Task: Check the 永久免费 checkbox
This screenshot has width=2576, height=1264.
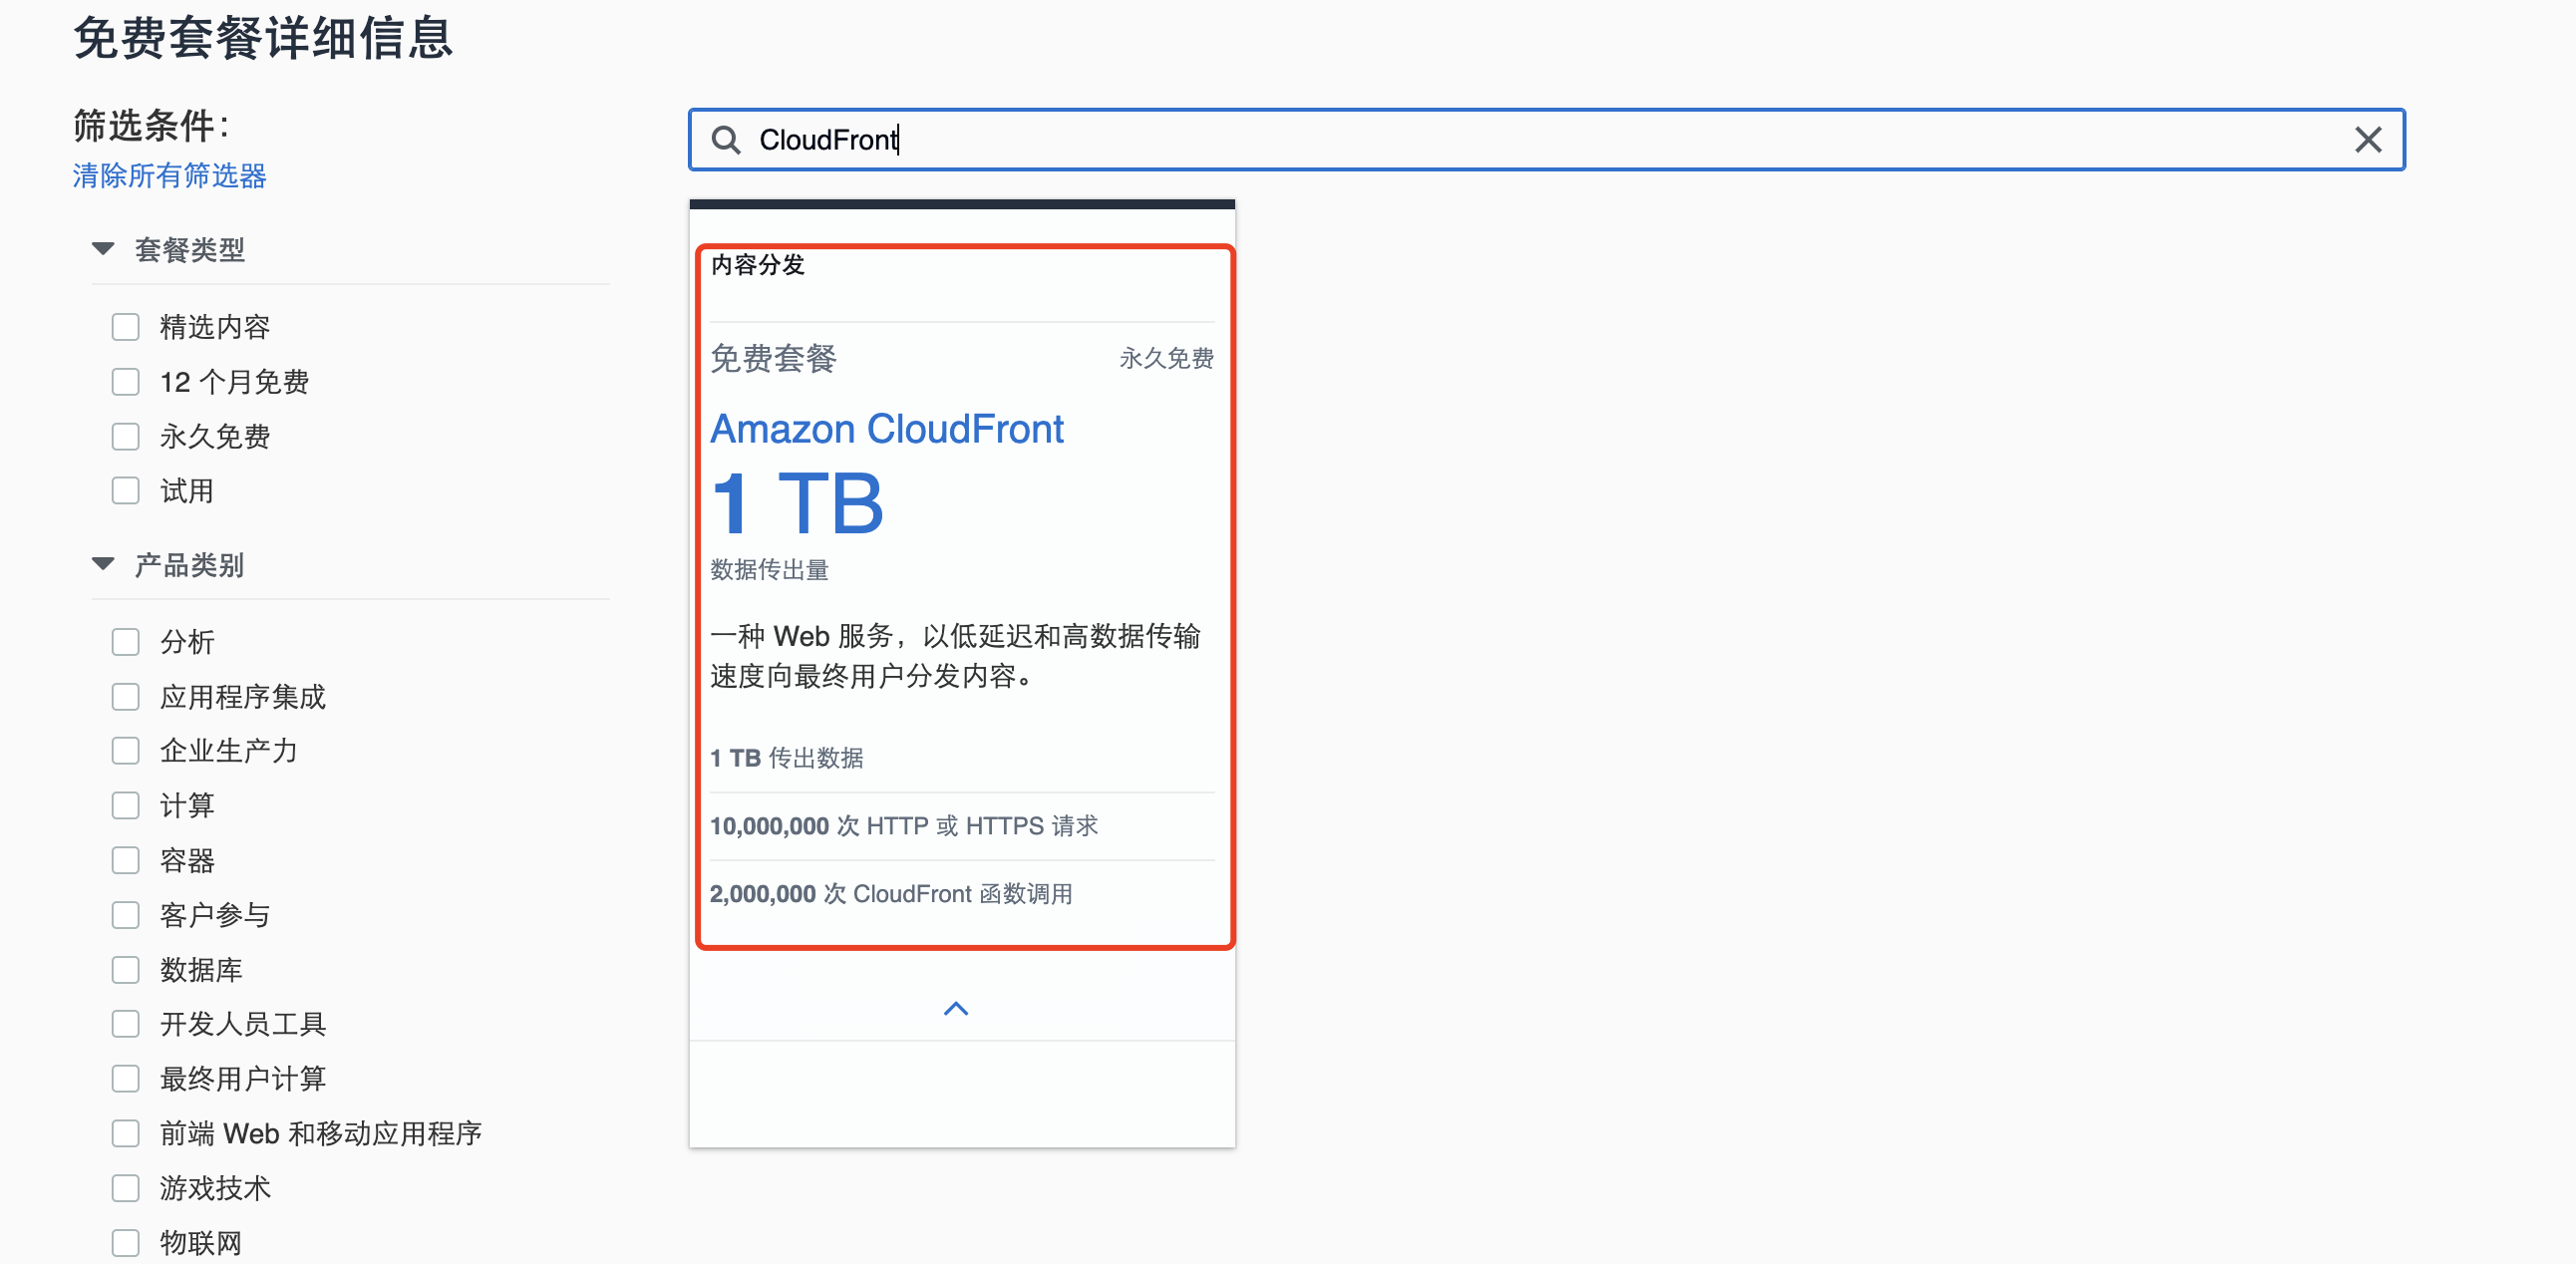Action: 125,437
